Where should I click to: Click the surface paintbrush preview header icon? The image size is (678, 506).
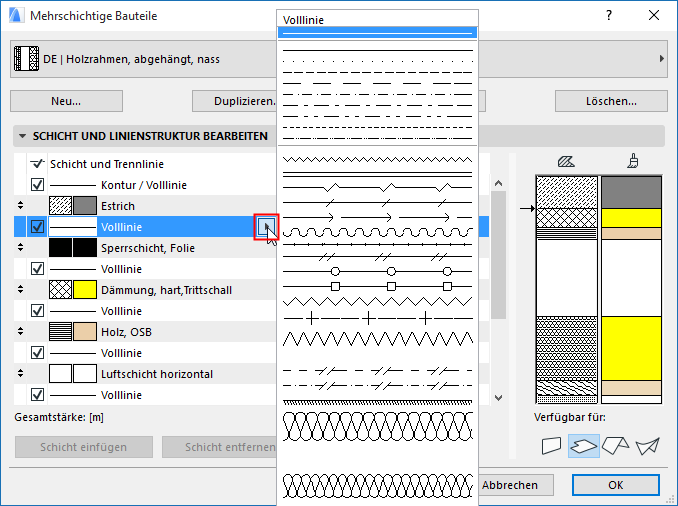[633, 161]
